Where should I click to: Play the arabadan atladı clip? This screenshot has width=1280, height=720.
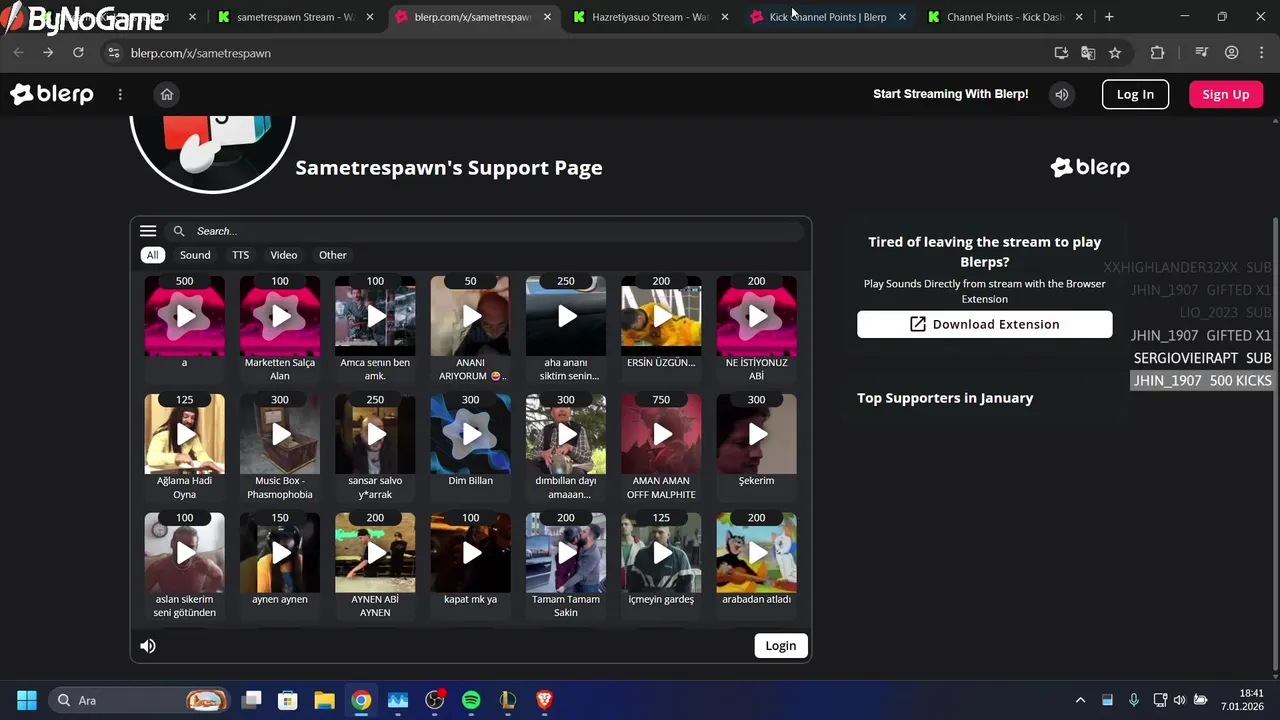[x=757, y=553]
